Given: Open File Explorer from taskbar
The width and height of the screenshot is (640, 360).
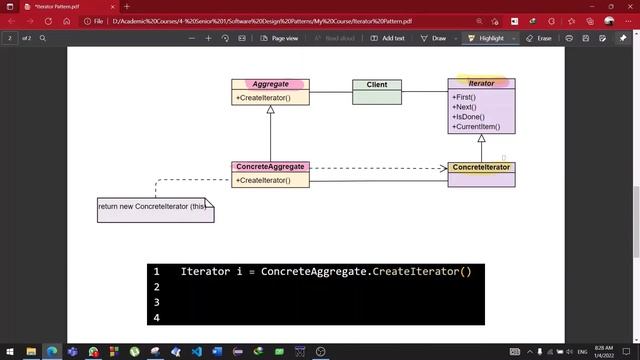Looking at the screenshot, I should tap(31, 351).
